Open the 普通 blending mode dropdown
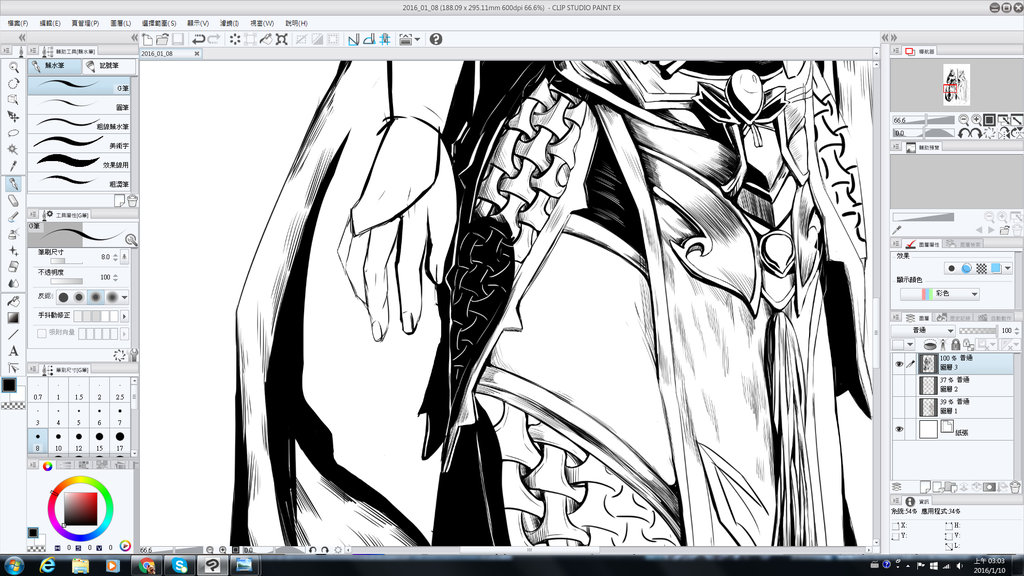This screenshot has width=1024, height=576. tap(923, 330)
